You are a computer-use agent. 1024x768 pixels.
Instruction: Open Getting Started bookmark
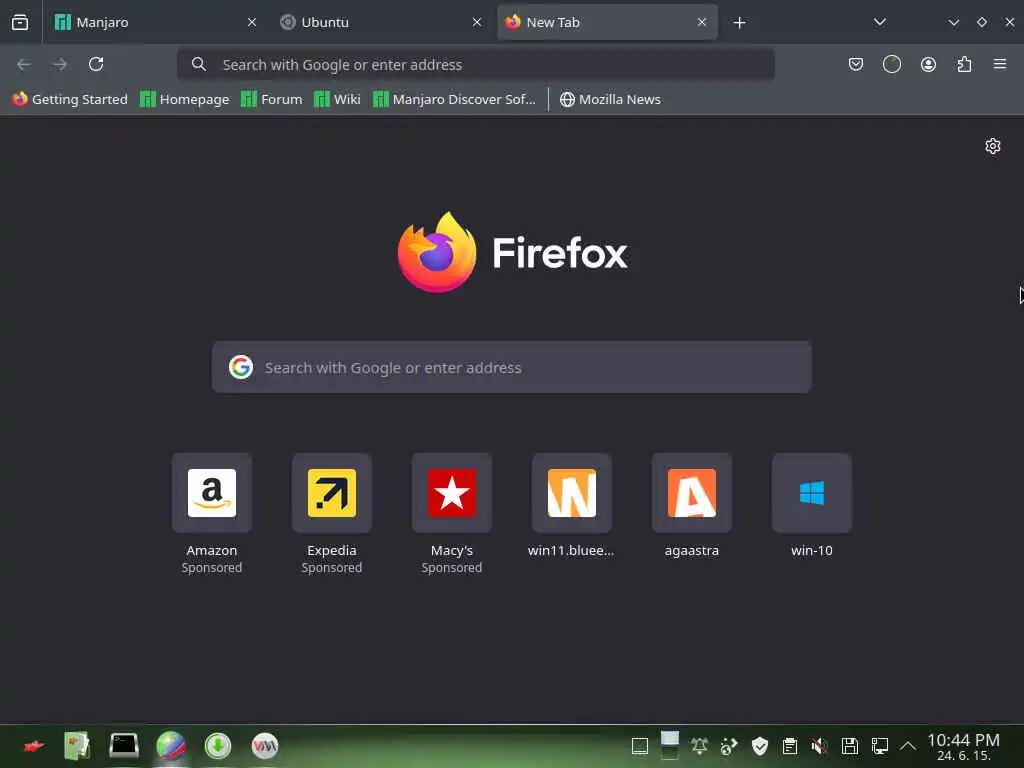click(70, 99)
